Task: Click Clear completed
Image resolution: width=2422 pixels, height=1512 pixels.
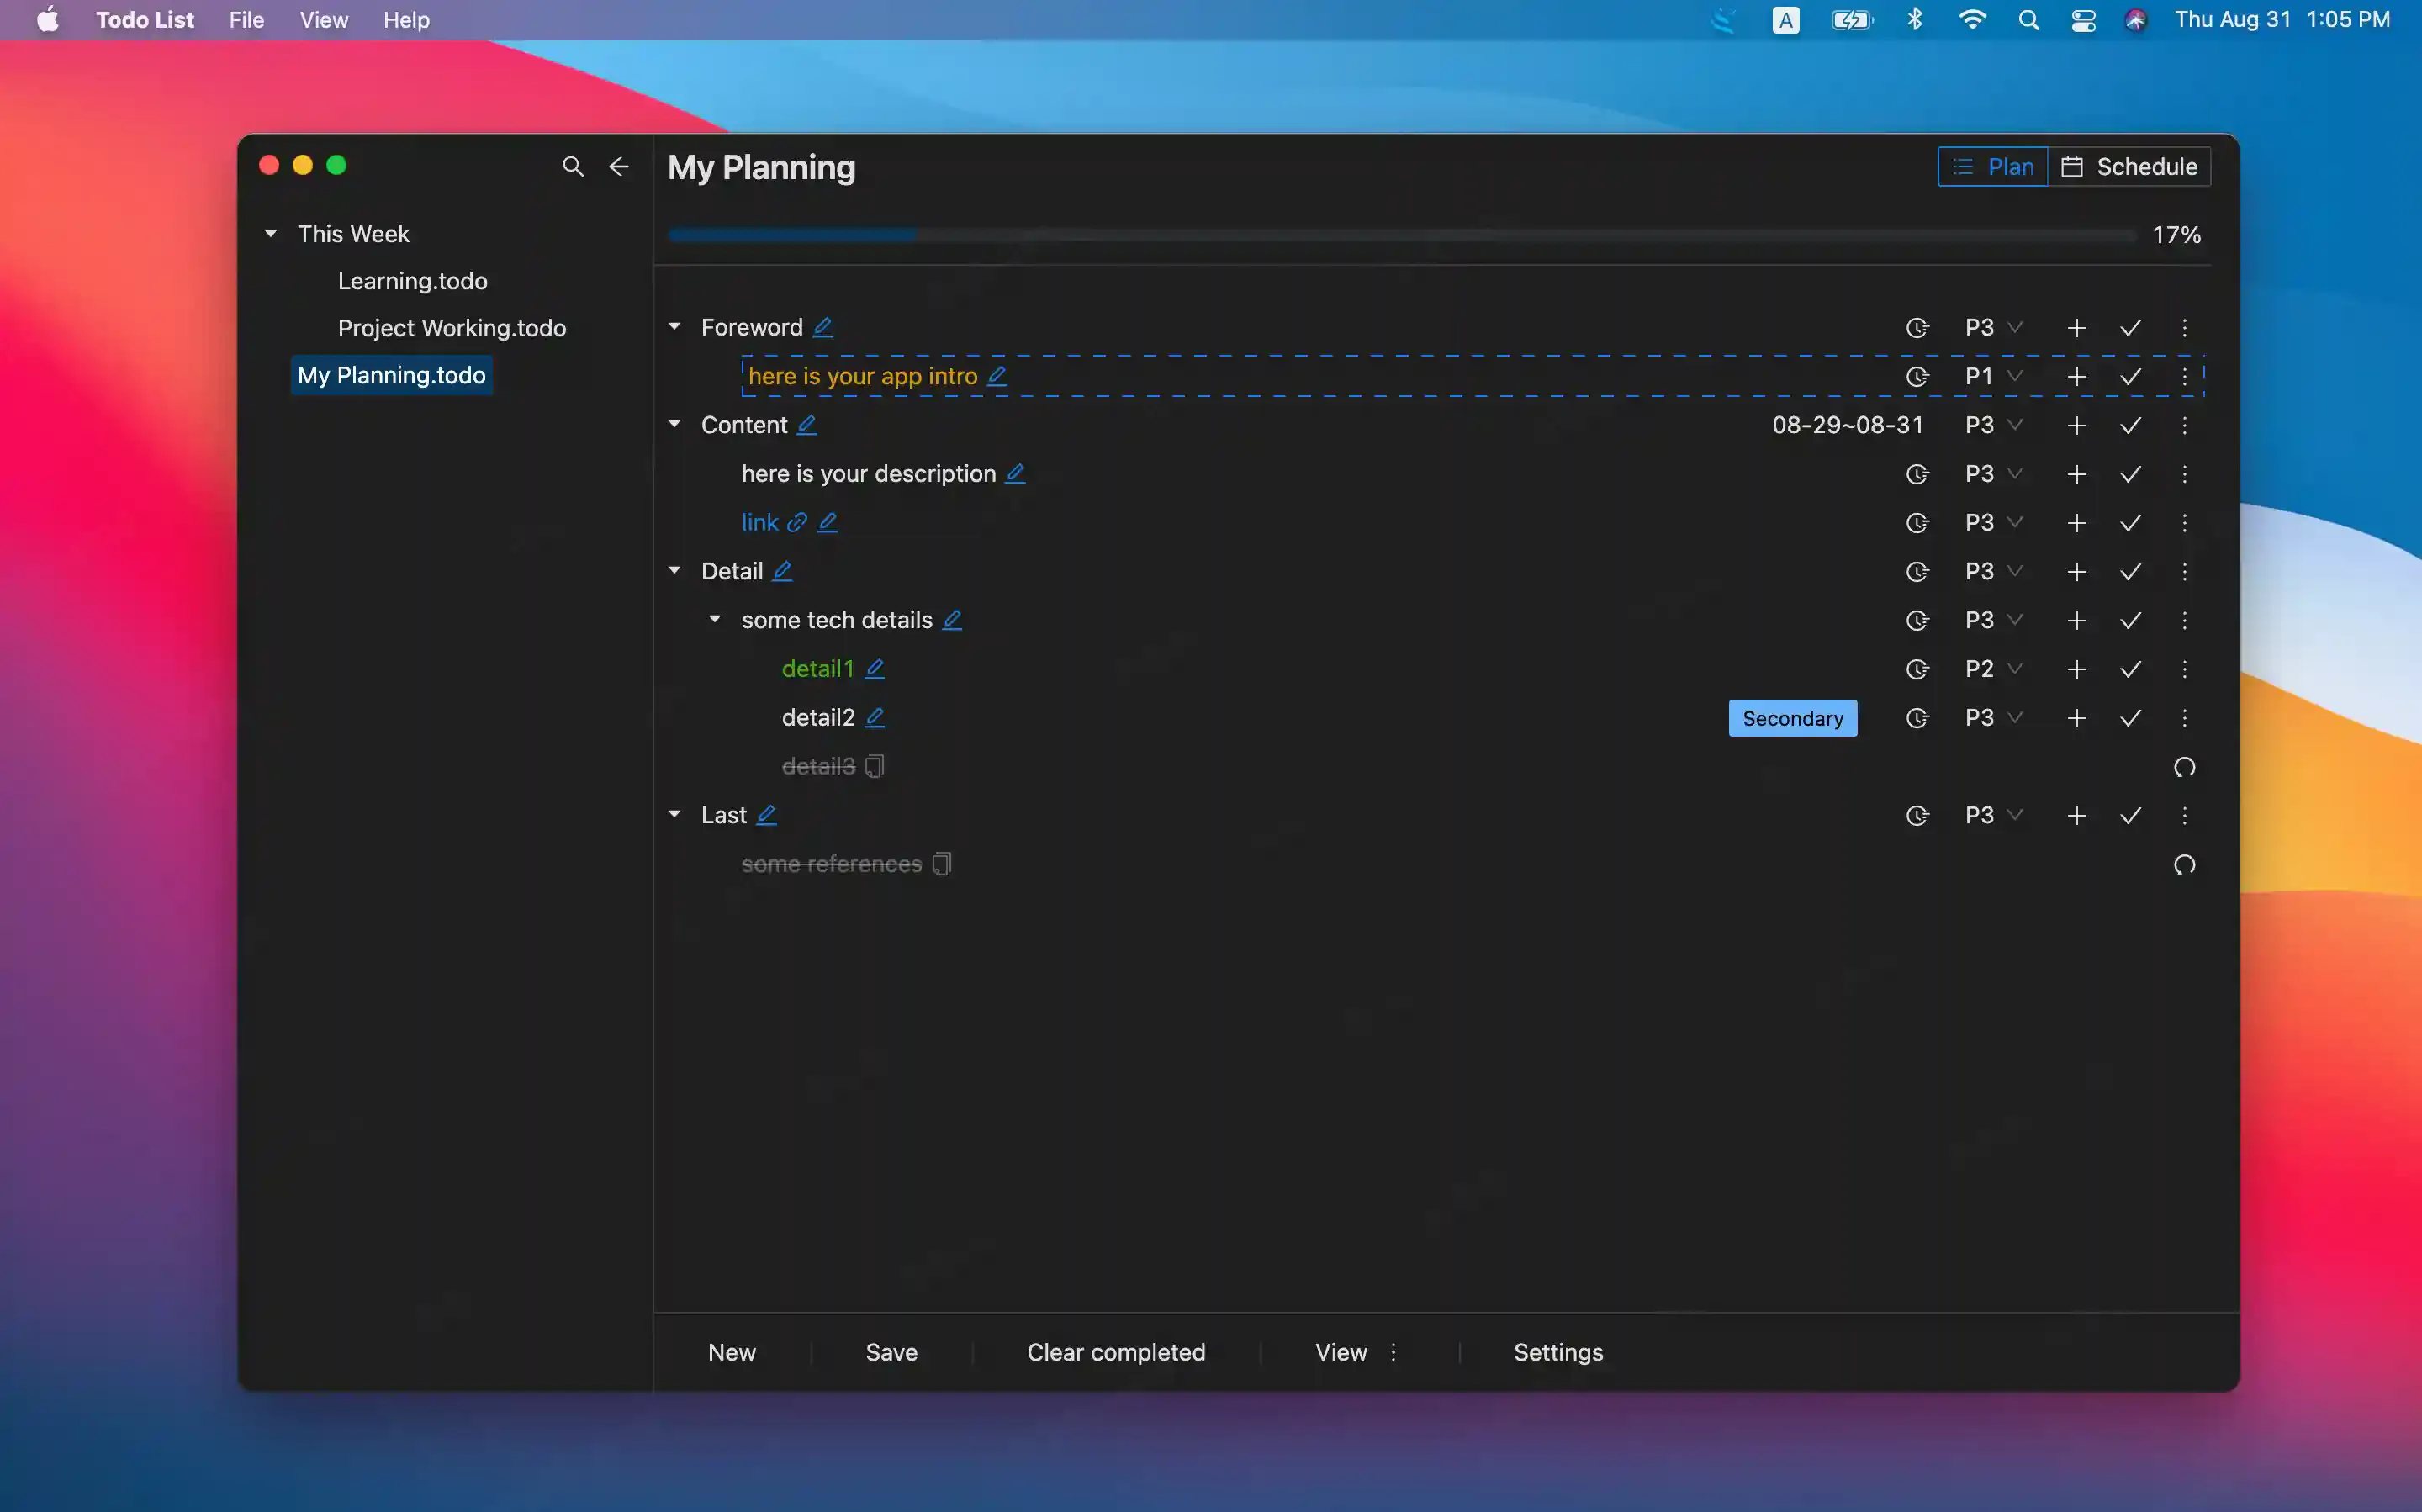Action: (1116, 1353)
